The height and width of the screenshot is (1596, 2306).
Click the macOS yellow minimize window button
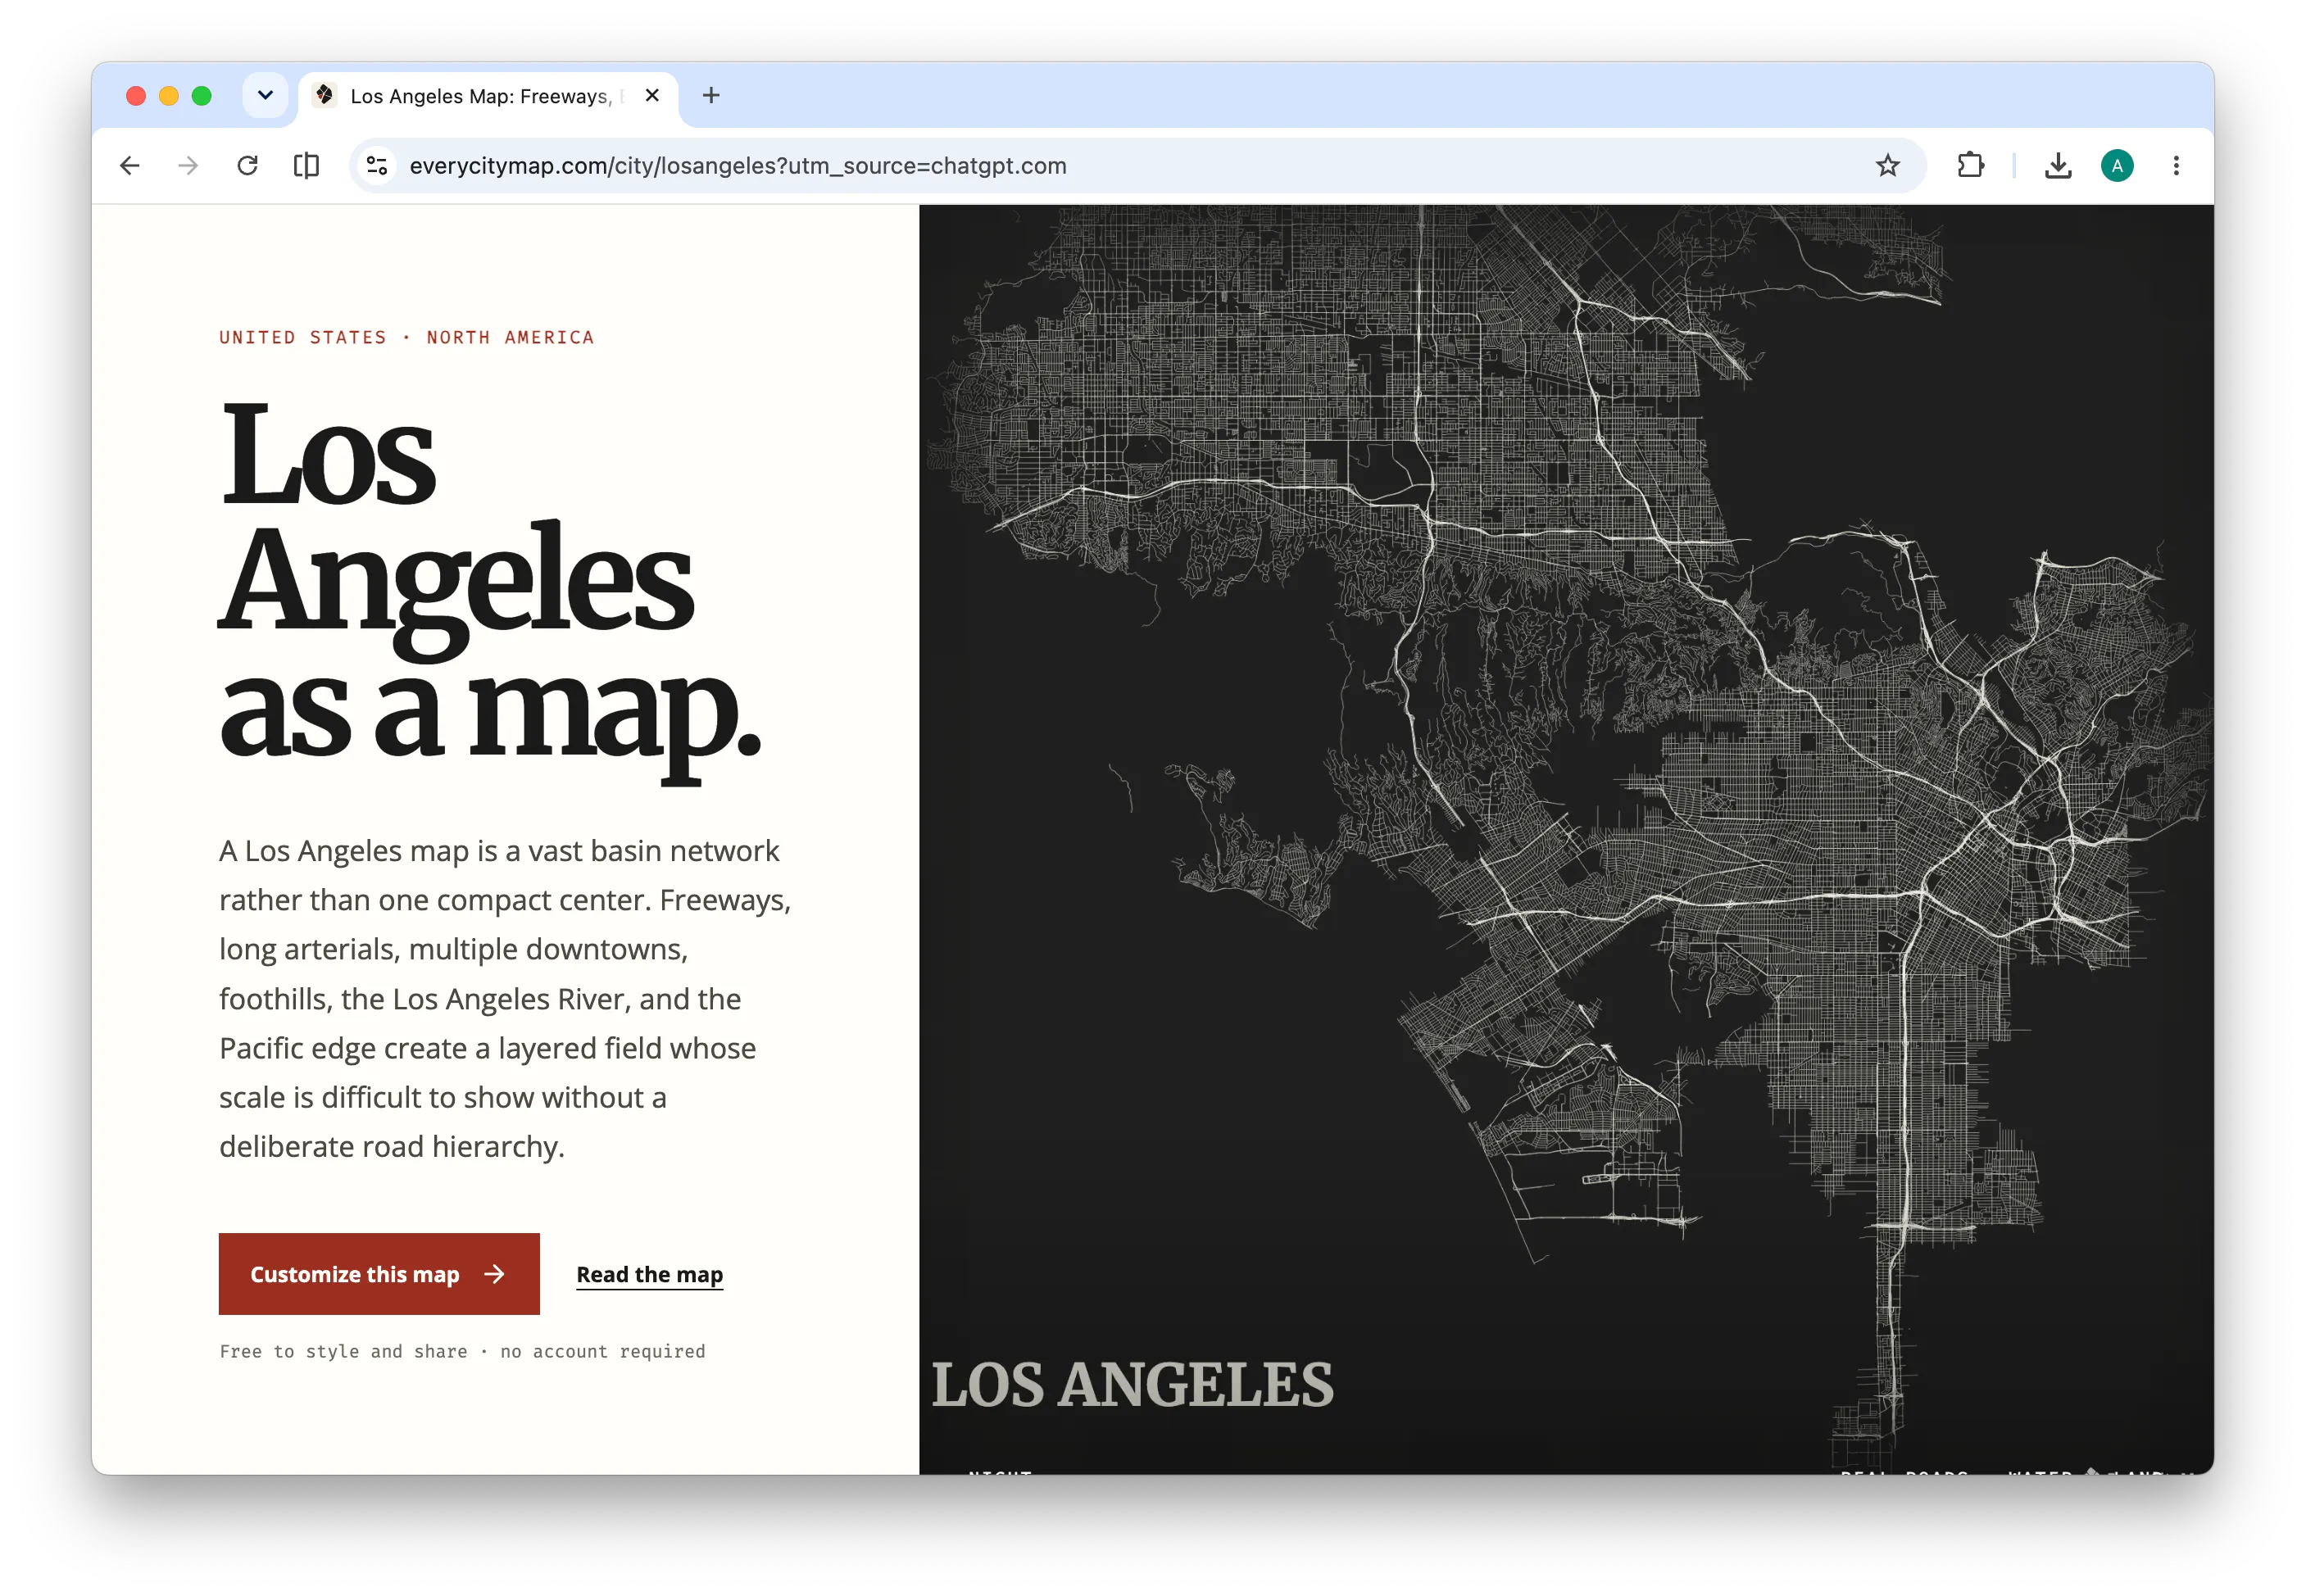tap(169, 96)
